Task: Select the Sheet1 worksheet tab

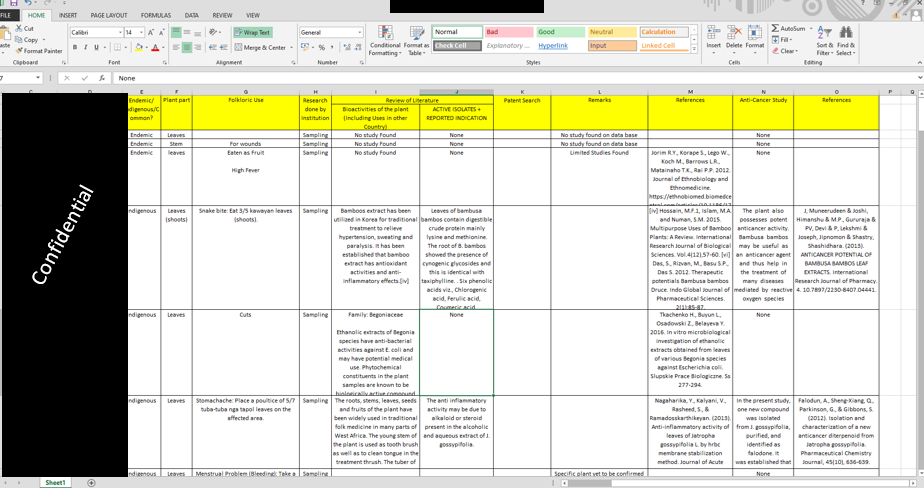Action: point(55,483)
